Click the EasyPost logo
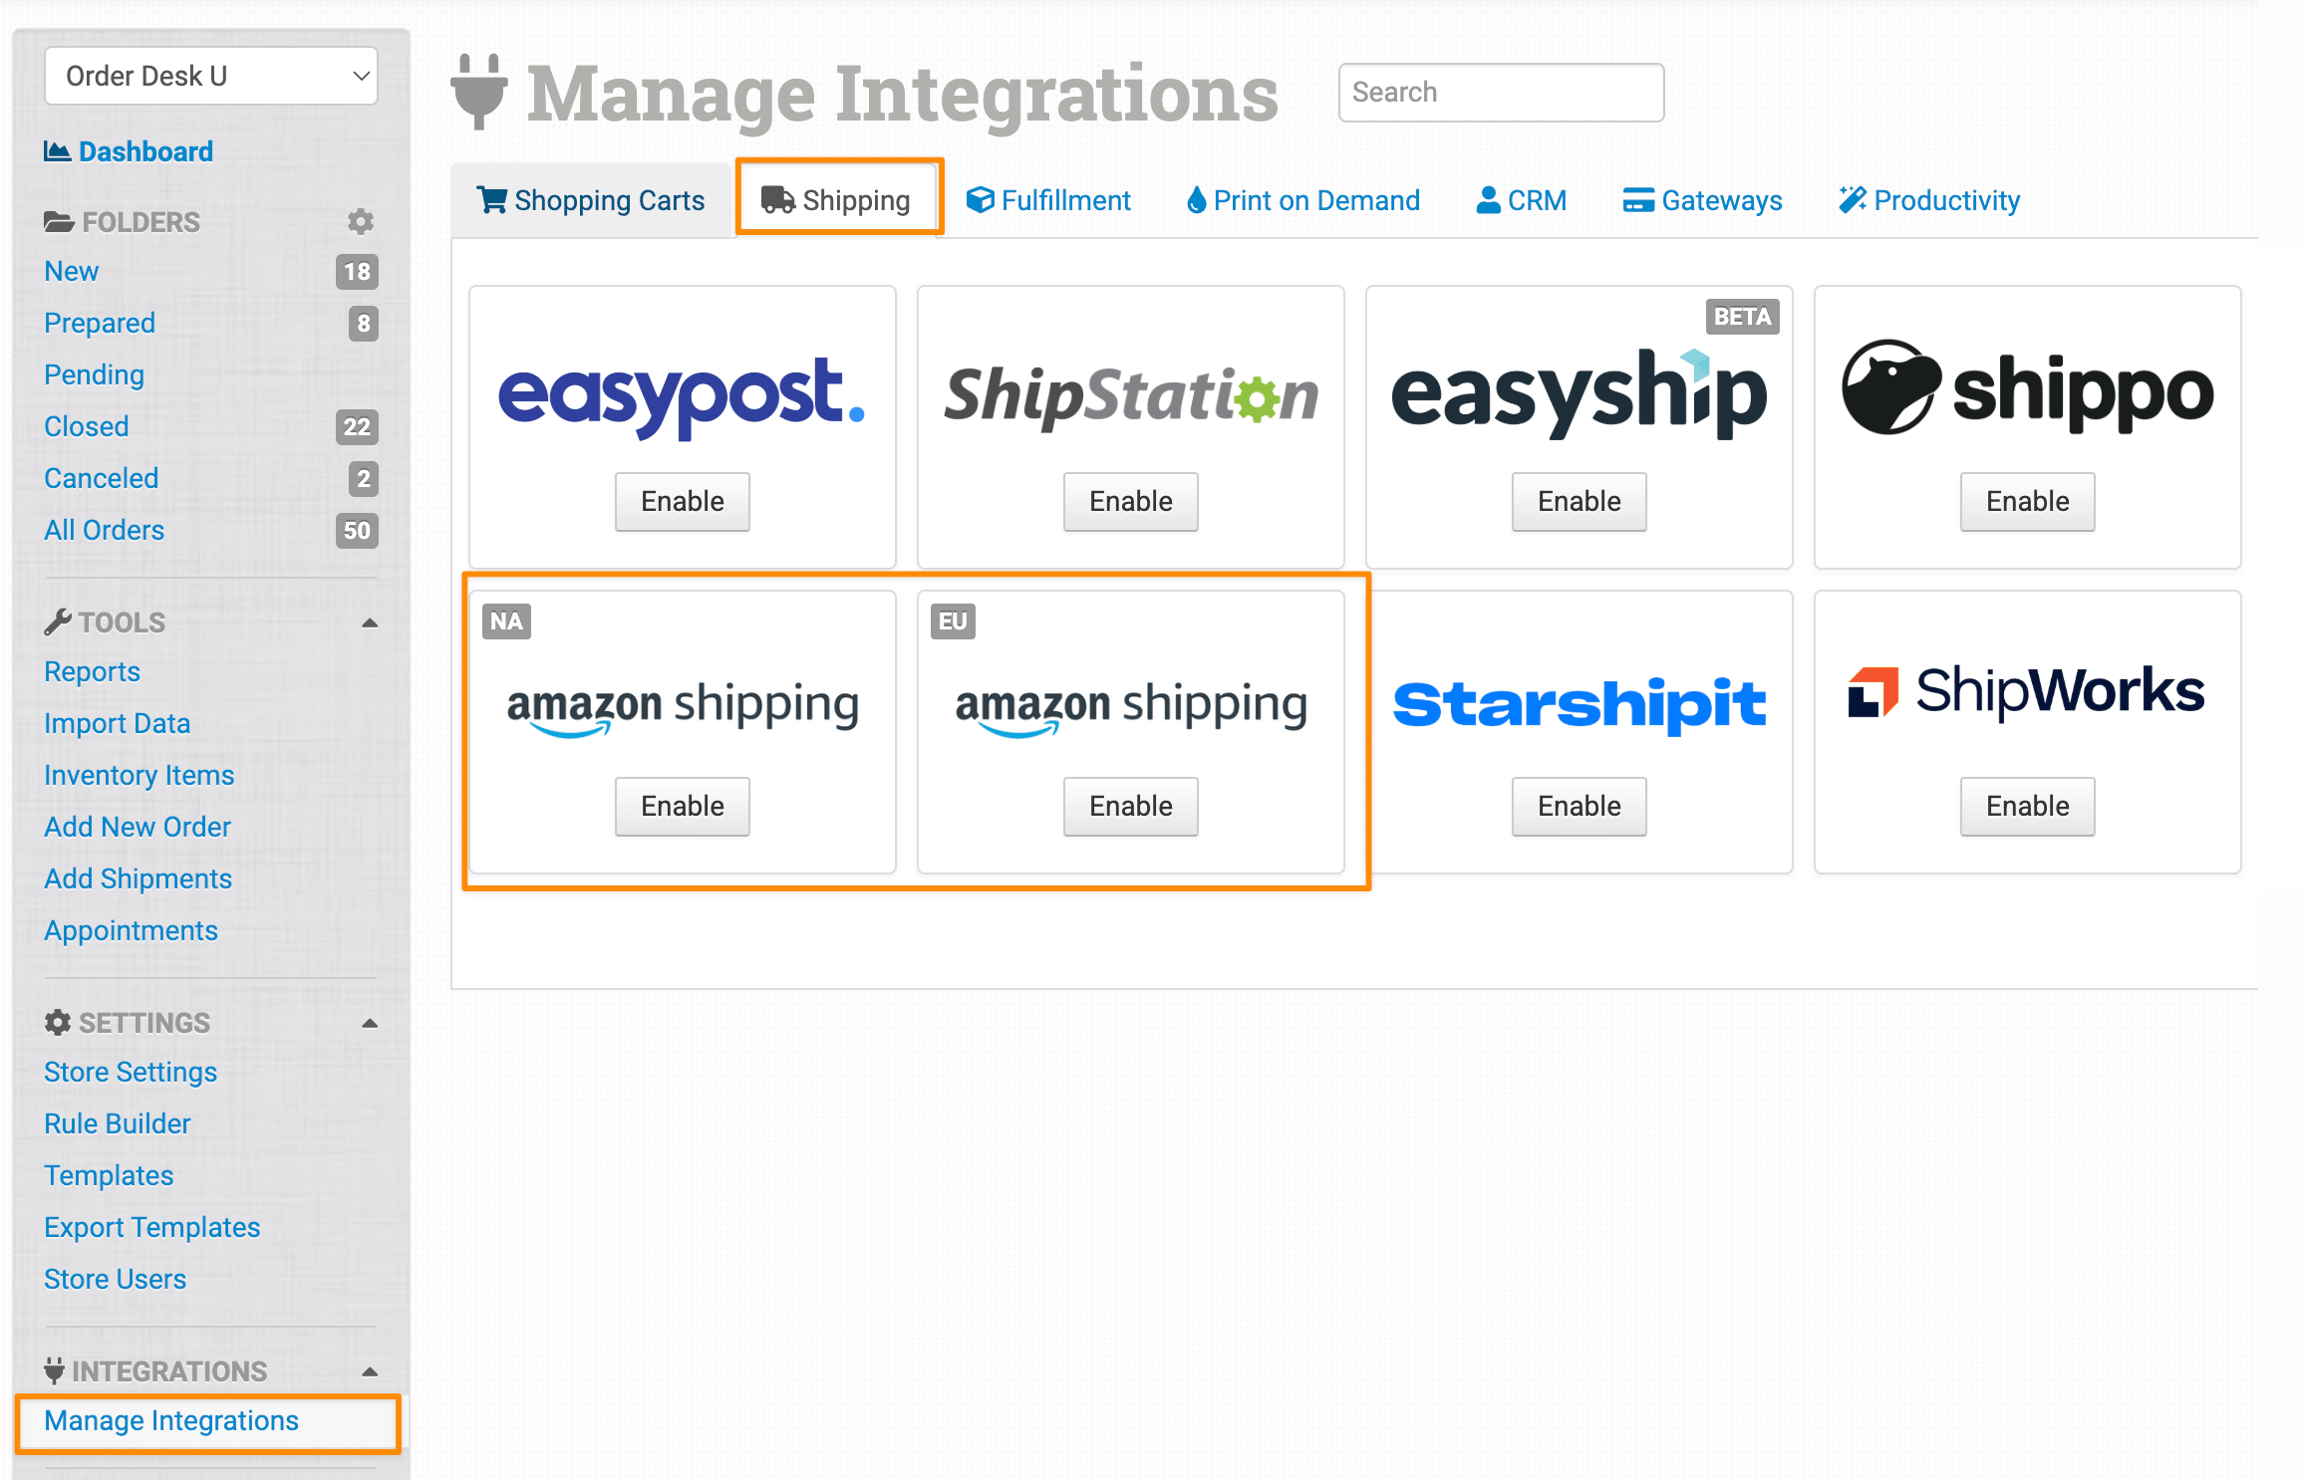2304x1480 pixels. [682, 395]
